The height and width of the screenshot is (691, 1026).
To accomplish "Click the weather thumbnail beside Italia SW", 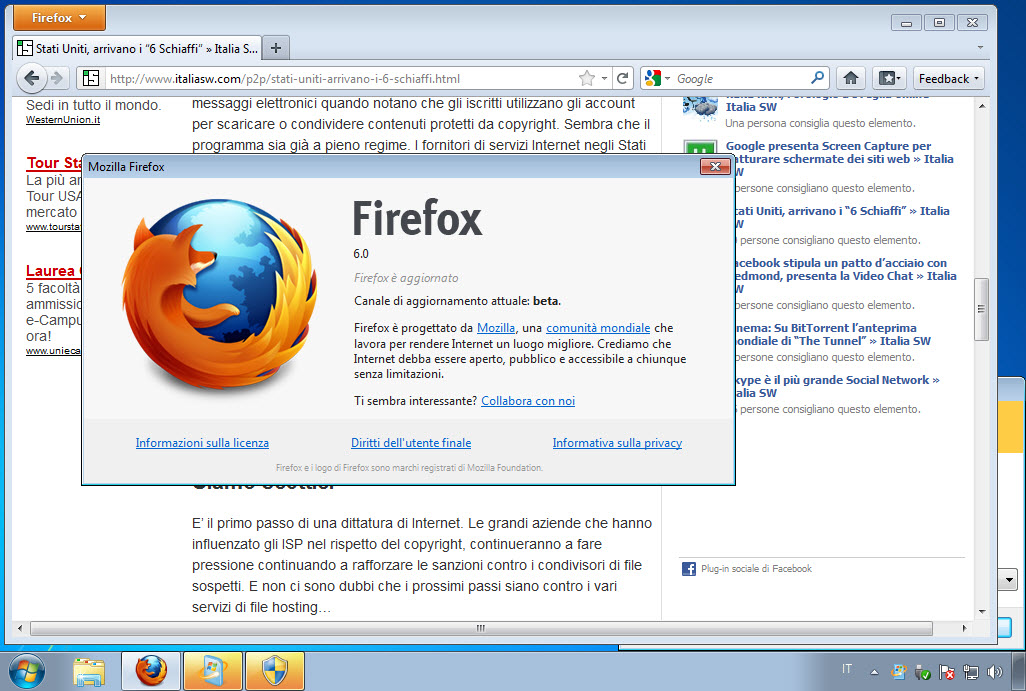I will (x=700, y=108).
